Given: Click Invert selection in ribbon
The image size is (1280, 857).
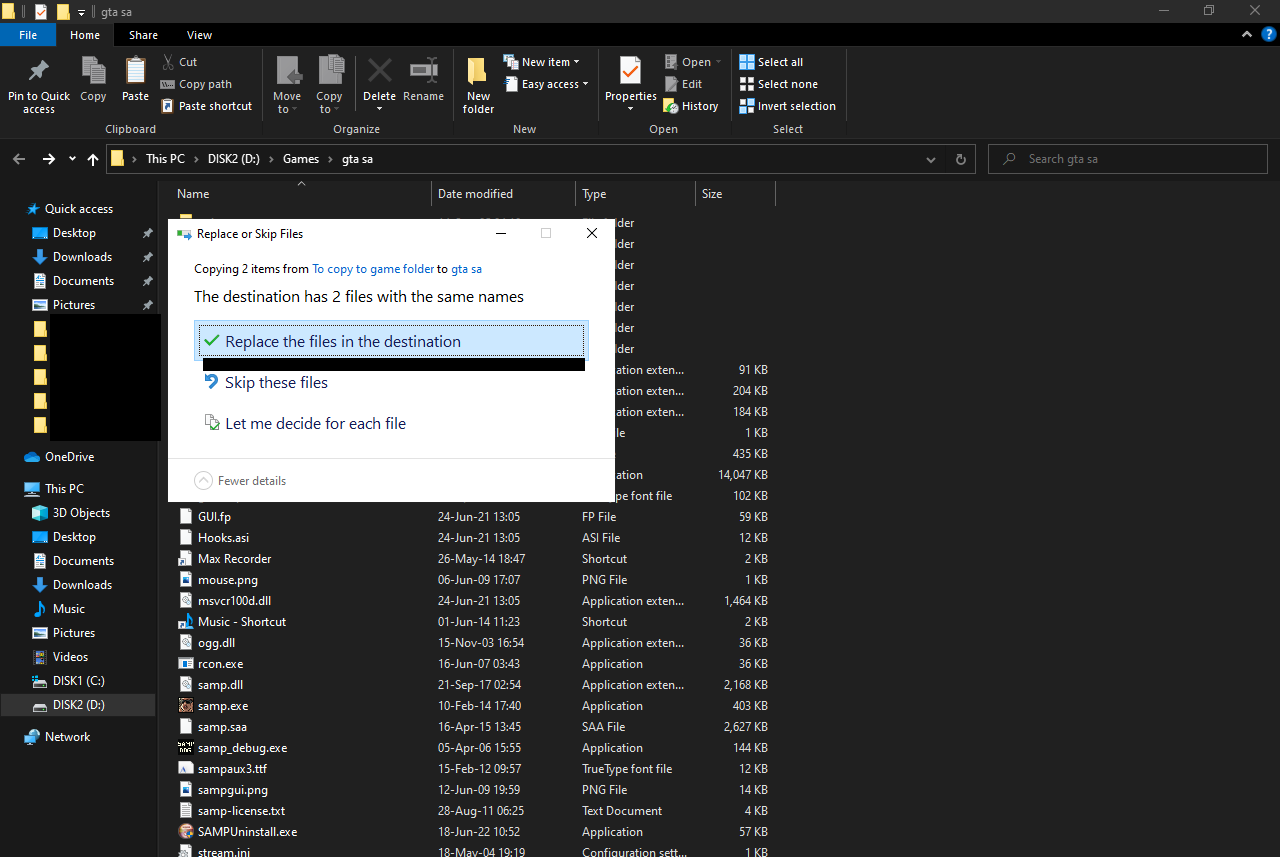Looking at the screenshot, I should click(x=787, y=106).
